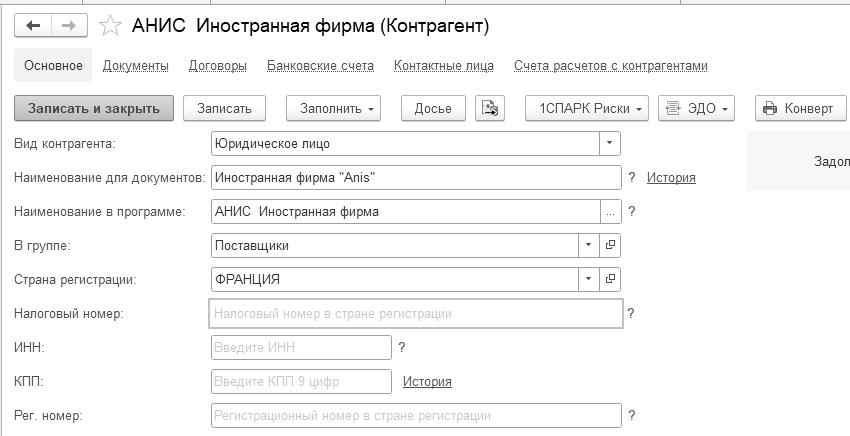Click the back navigation arrow
850x436 pixels.
(x=33, y=25)
